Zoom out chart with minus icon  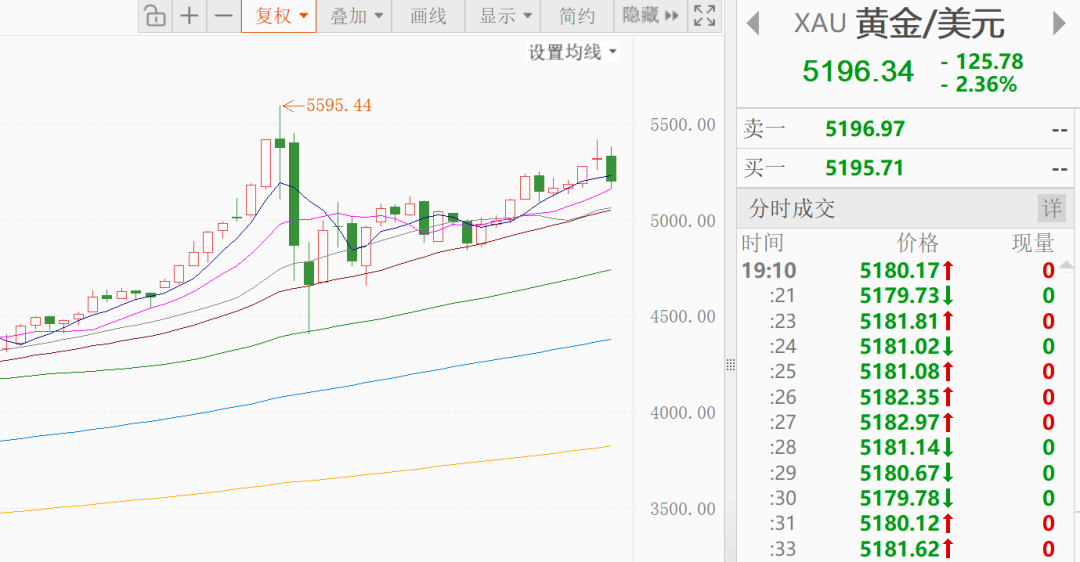[x=224, y=16]
